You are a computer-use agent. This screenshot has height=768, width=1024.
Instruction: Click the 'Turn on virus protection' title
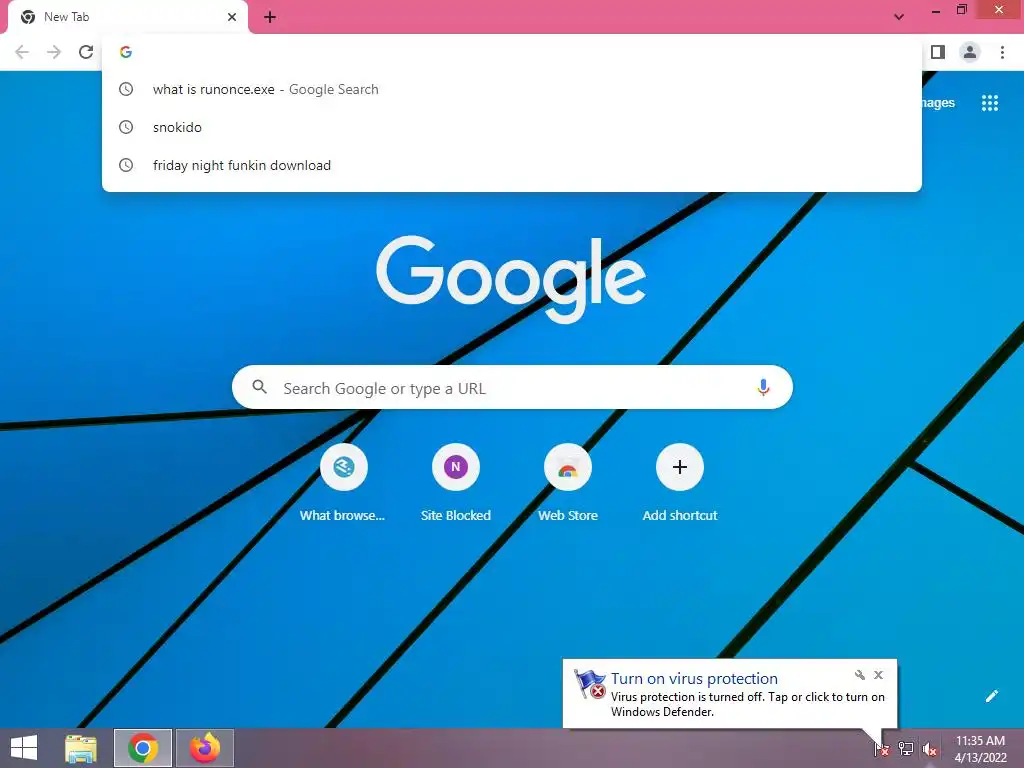tap(694, 679)
